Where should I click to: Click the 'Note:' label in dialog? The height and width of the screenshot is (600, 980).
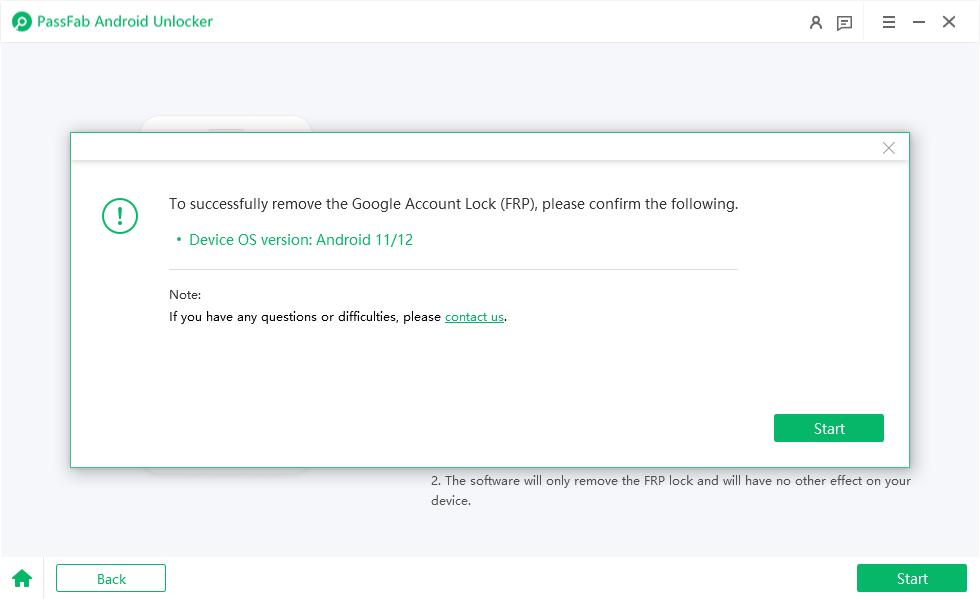point(185,295)
